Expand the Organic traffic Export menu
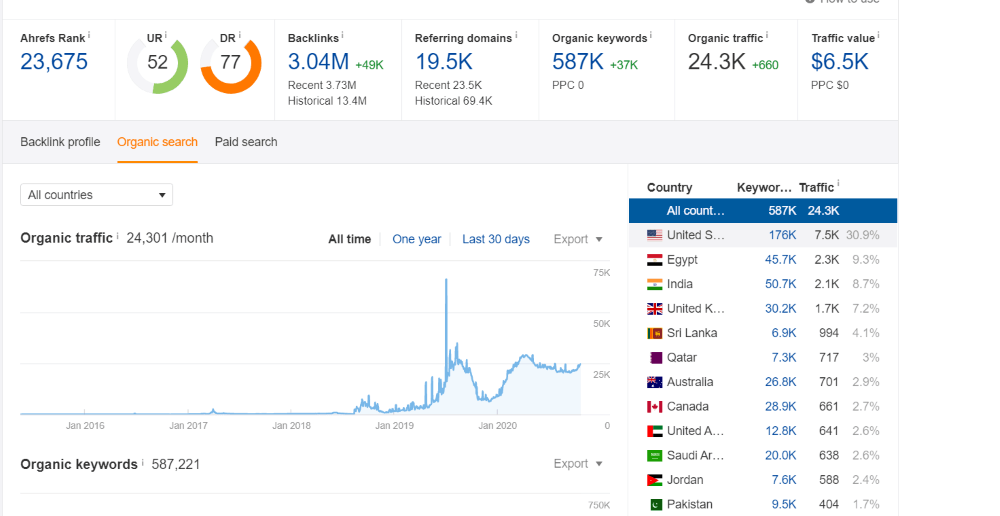Viewport: 1000px width, 516px height. tap(578, 239)
